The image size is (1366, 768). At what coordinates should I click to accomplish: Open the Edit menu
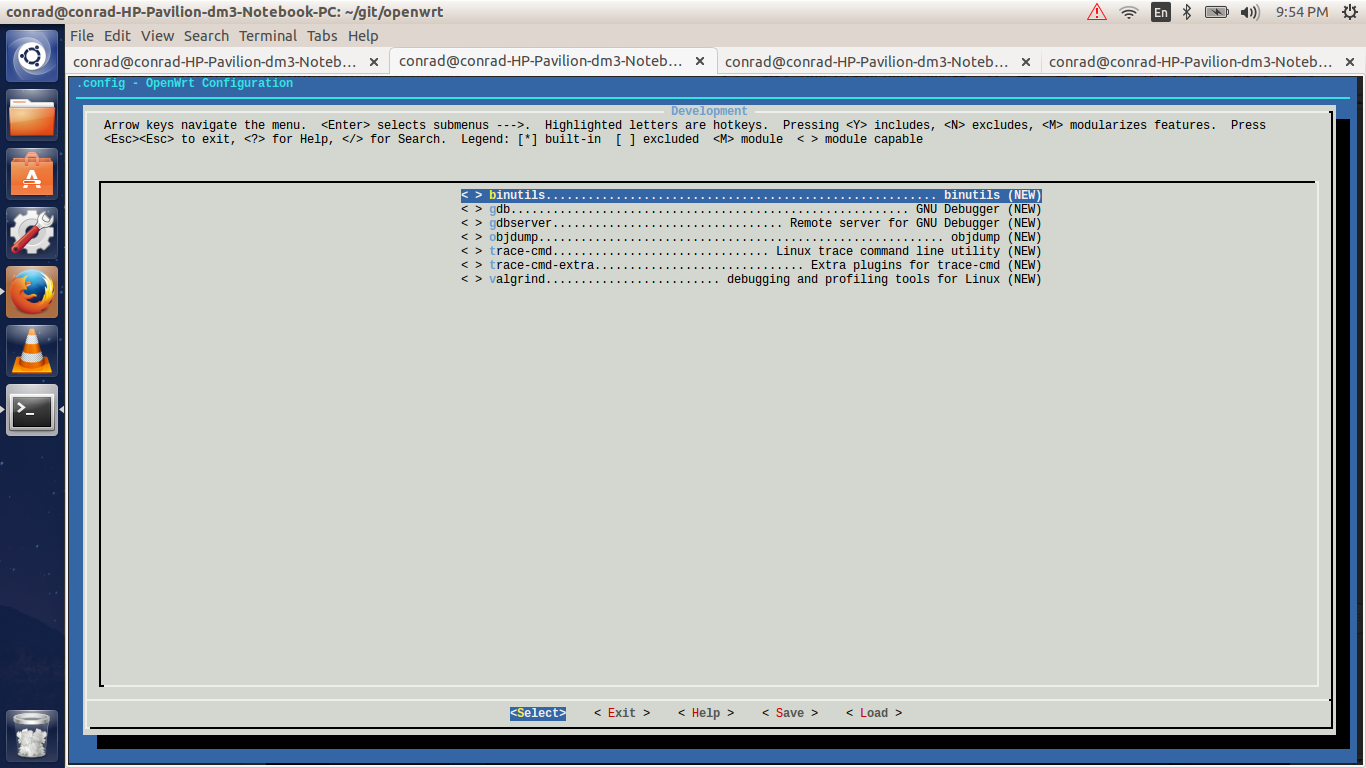coord(117,36)
